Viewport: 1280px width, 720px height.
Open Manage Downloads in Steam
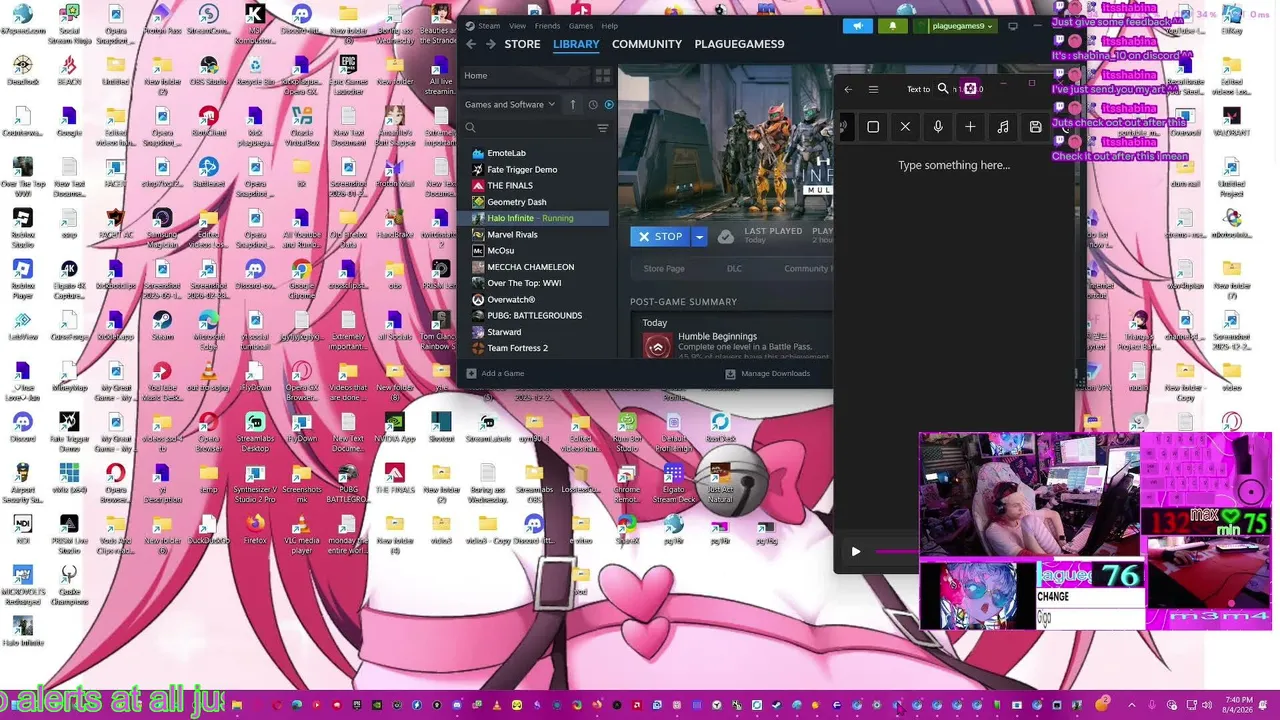[x=768, y=374]
